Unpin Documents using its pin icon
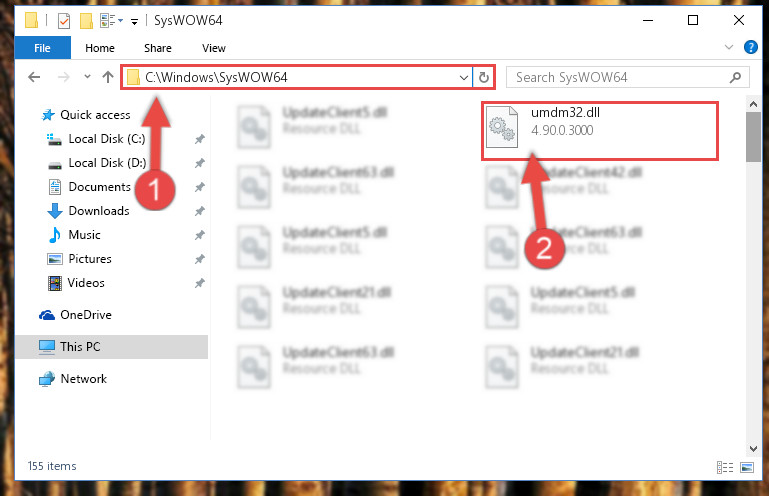 [199, 187]
